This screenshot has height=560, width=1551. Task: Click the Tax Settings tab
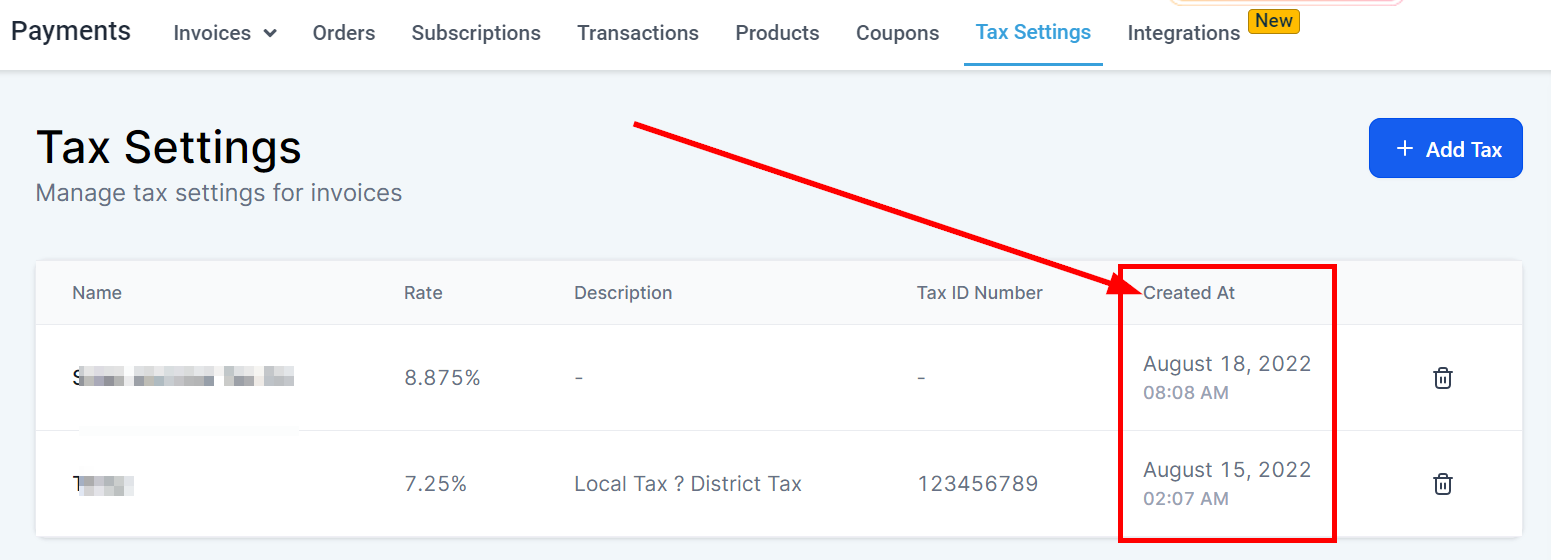[1033, 32]
